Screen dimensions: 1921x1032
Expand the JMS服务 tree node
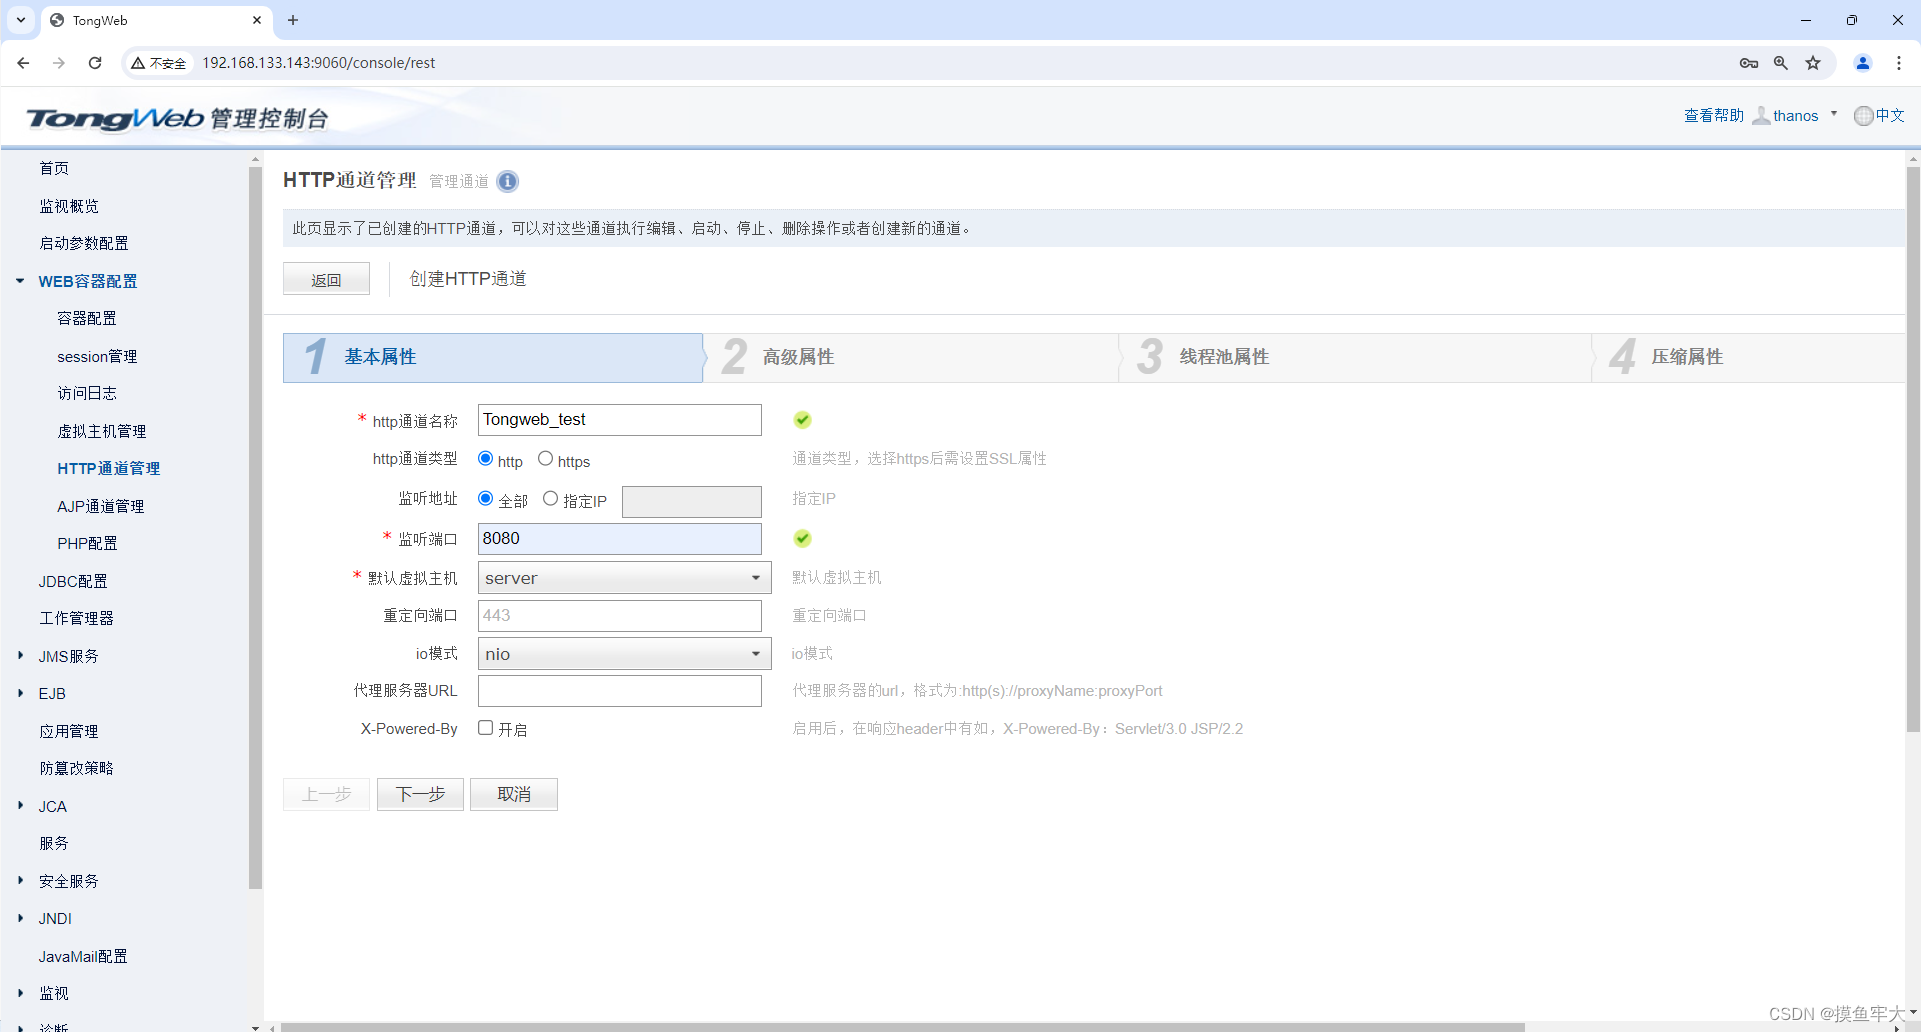(20, 656)
